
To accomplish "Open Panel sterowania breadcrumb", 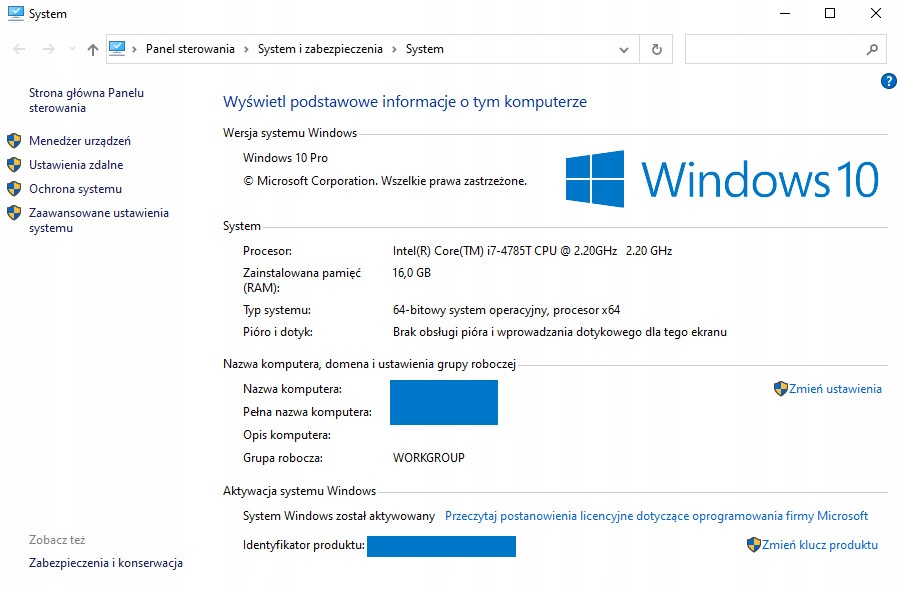I will click(190, 49).
